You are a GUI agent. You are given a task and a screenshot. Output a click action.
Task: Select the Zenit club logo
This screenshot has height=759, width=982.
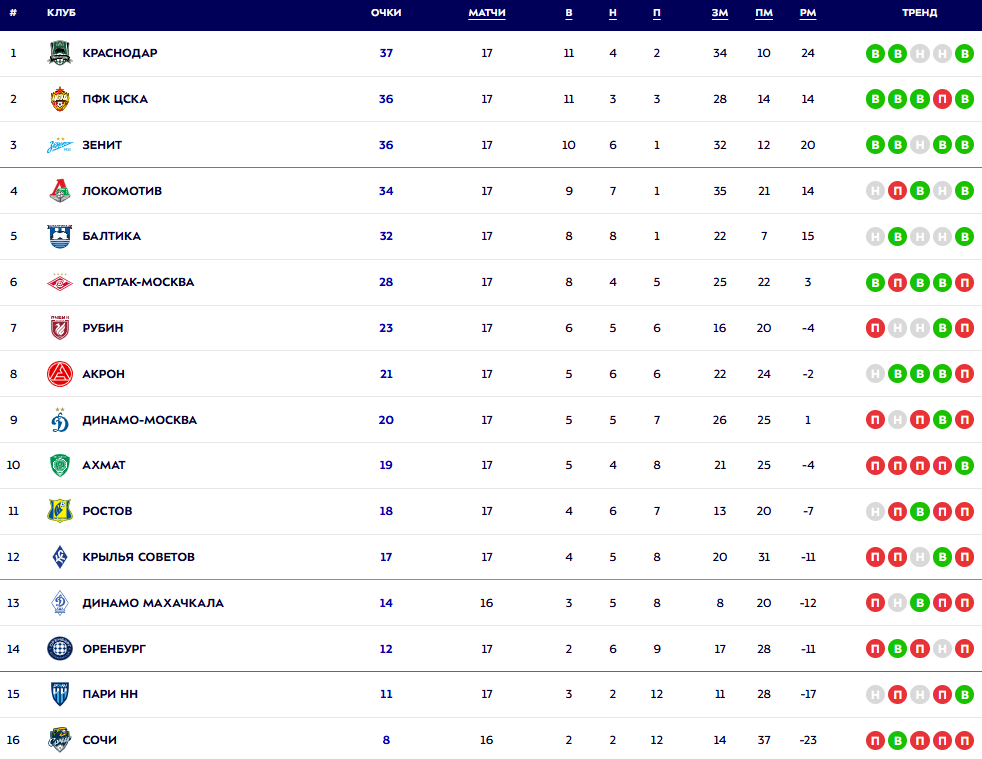click(x=60, y=145)
